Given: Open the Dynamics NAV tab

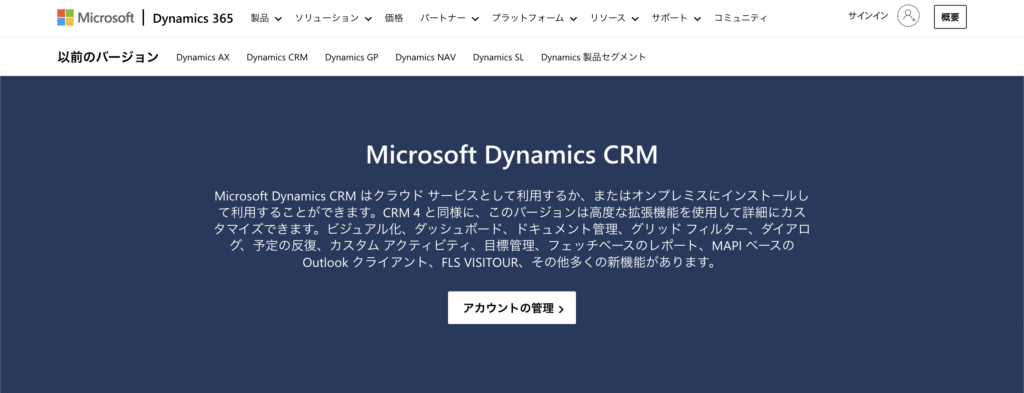Looking at the screenshot, I should coord(425,57).
